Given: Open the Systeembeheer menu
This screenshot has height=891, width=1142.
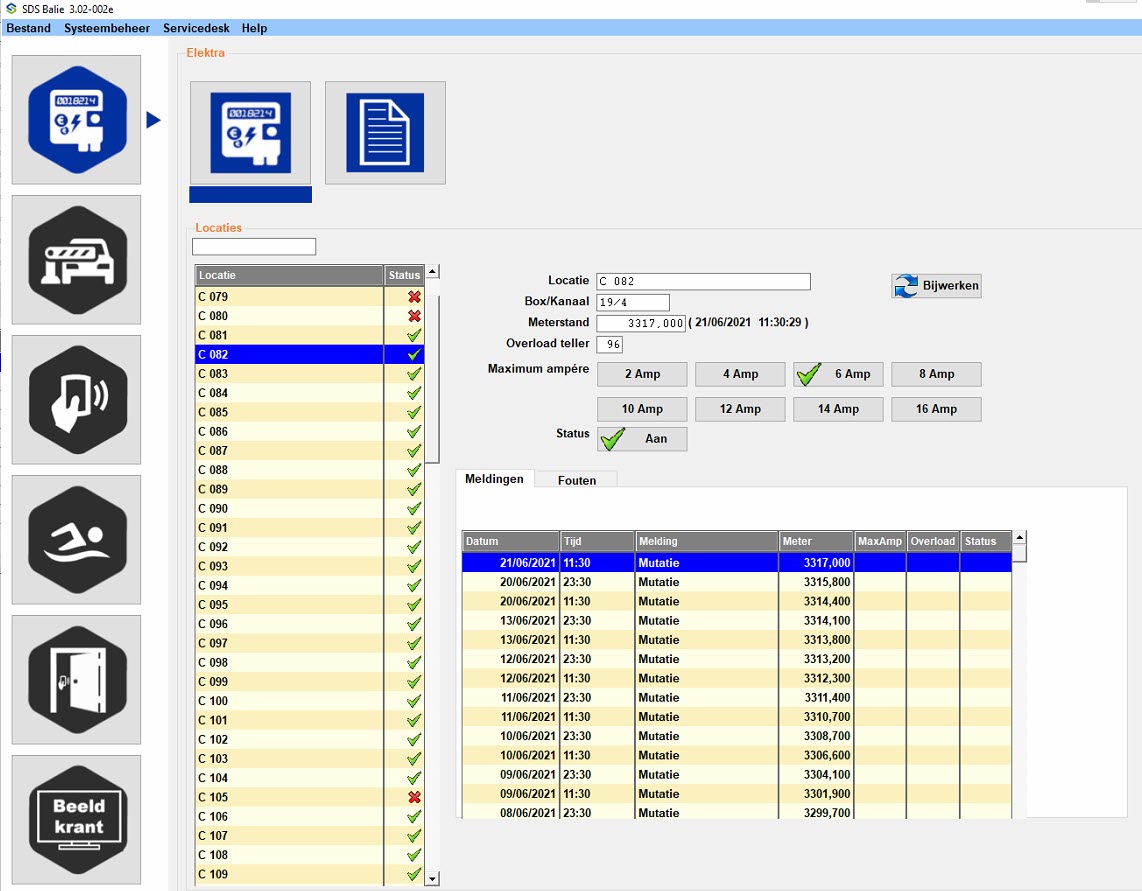Looking at the screenshot, I should point(107,28).
